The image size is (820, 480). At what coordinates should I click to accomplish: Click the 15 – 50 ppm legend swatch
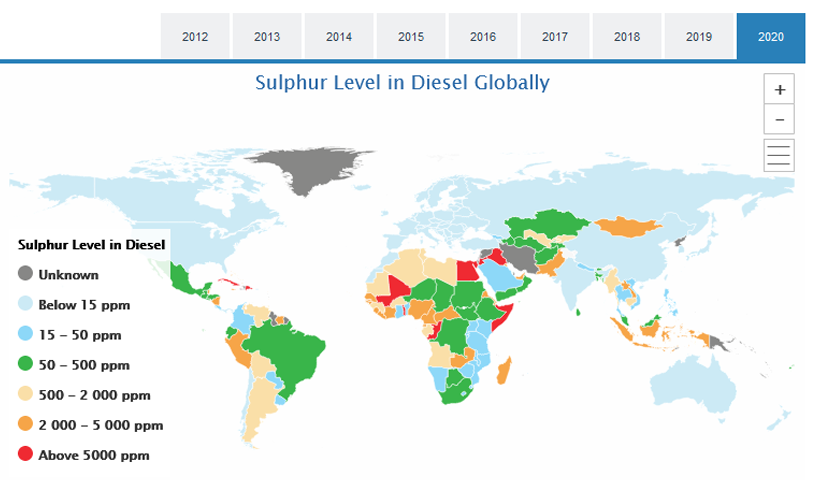click(x=25, y=334)
